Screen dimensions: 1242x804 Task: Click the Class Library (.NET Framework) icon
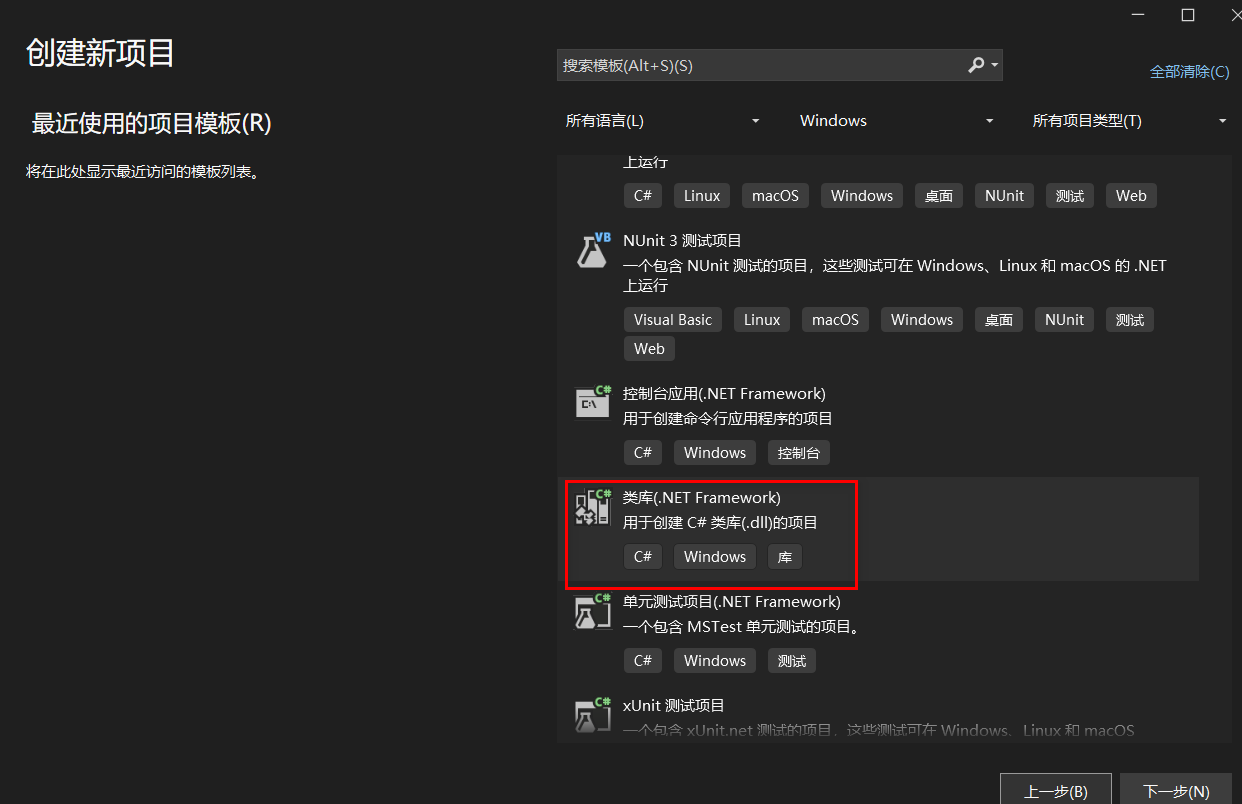593,507
